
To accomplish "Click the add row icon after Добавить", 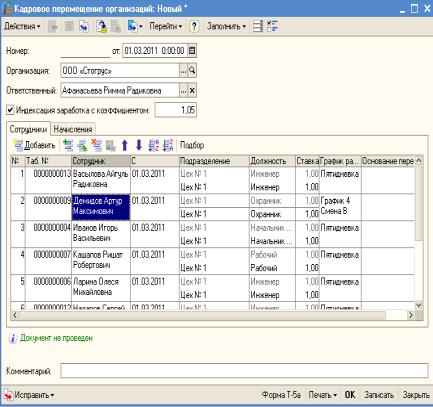I will pyautogui.click(x=68, y=145).
